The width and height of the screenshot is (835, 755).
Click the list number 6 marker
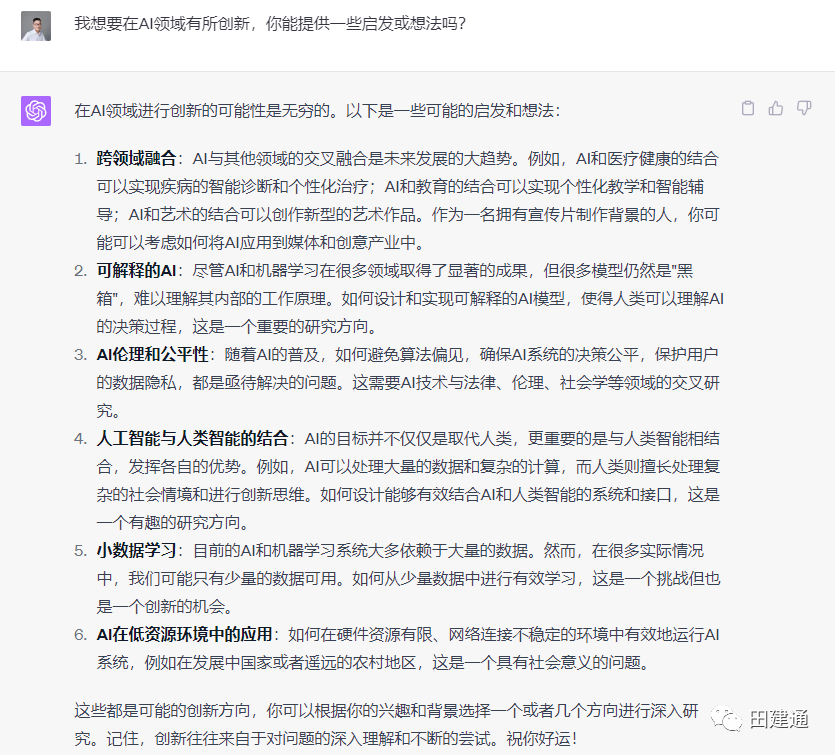click(x=81, y=634)
